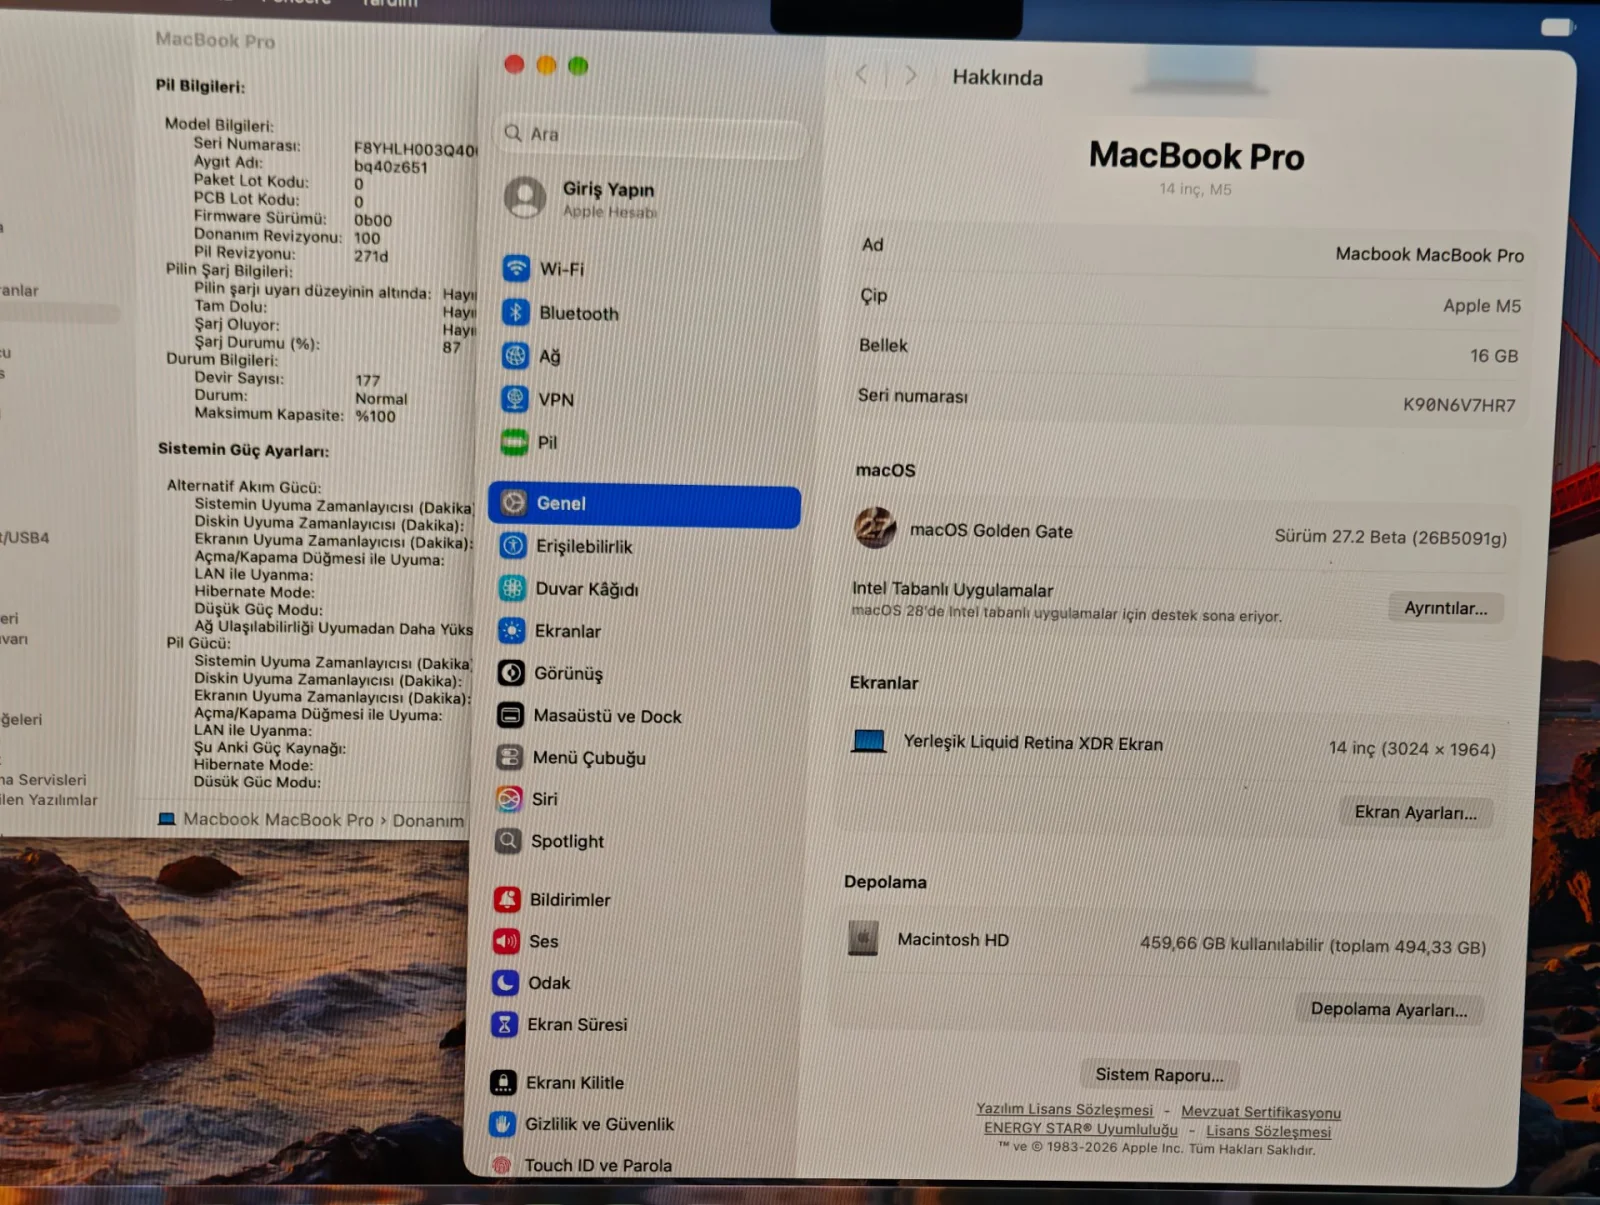Open the Pil (Battery) icon
The height and width of the screenshot is (1205, 1600).
click(514, 441)
